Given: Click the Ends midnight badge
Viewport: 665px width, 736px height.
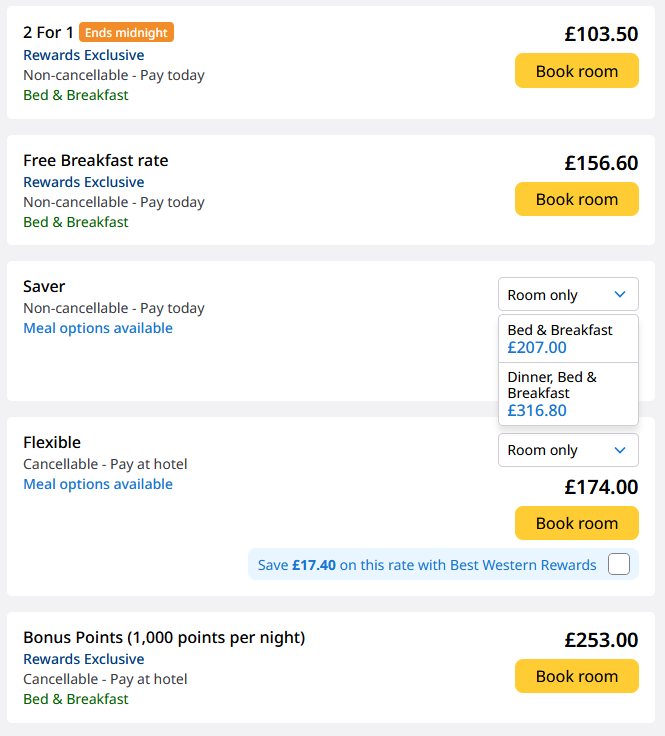Looking at the screenshot, I should (126, 33).
